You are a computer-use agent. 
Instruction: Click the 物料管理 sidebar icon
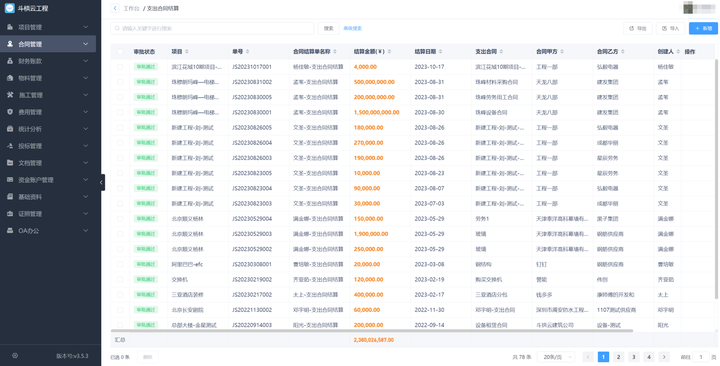[x=10, y=78]
